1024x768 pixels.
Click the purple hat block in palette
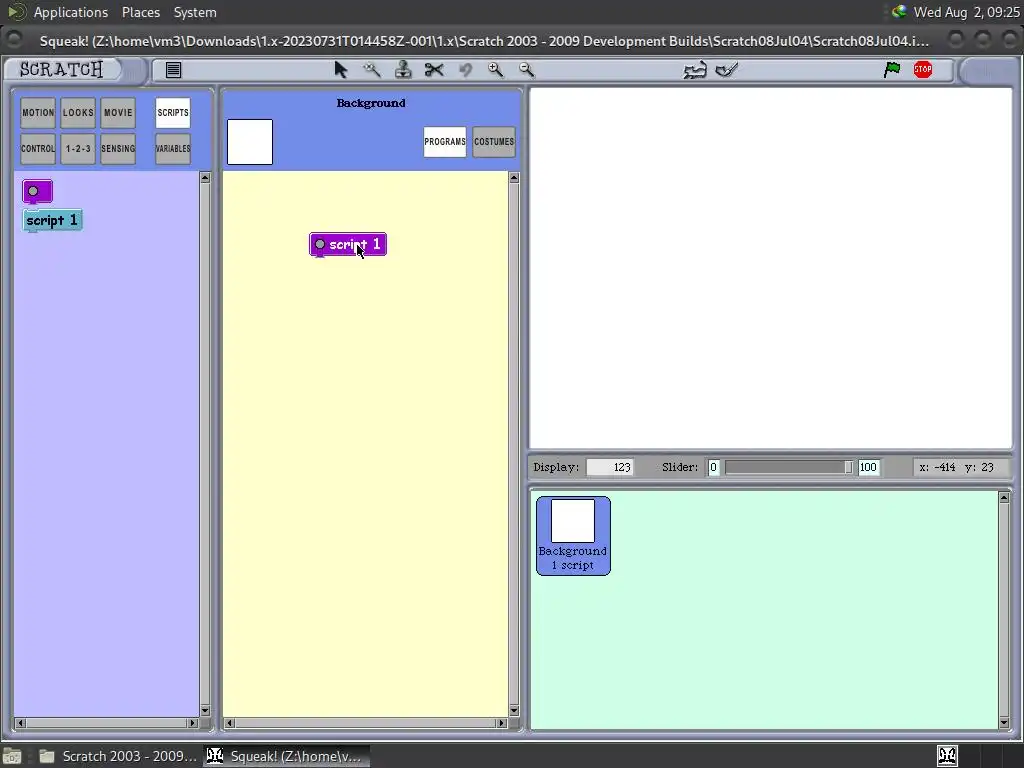click(x=37, y=191)
